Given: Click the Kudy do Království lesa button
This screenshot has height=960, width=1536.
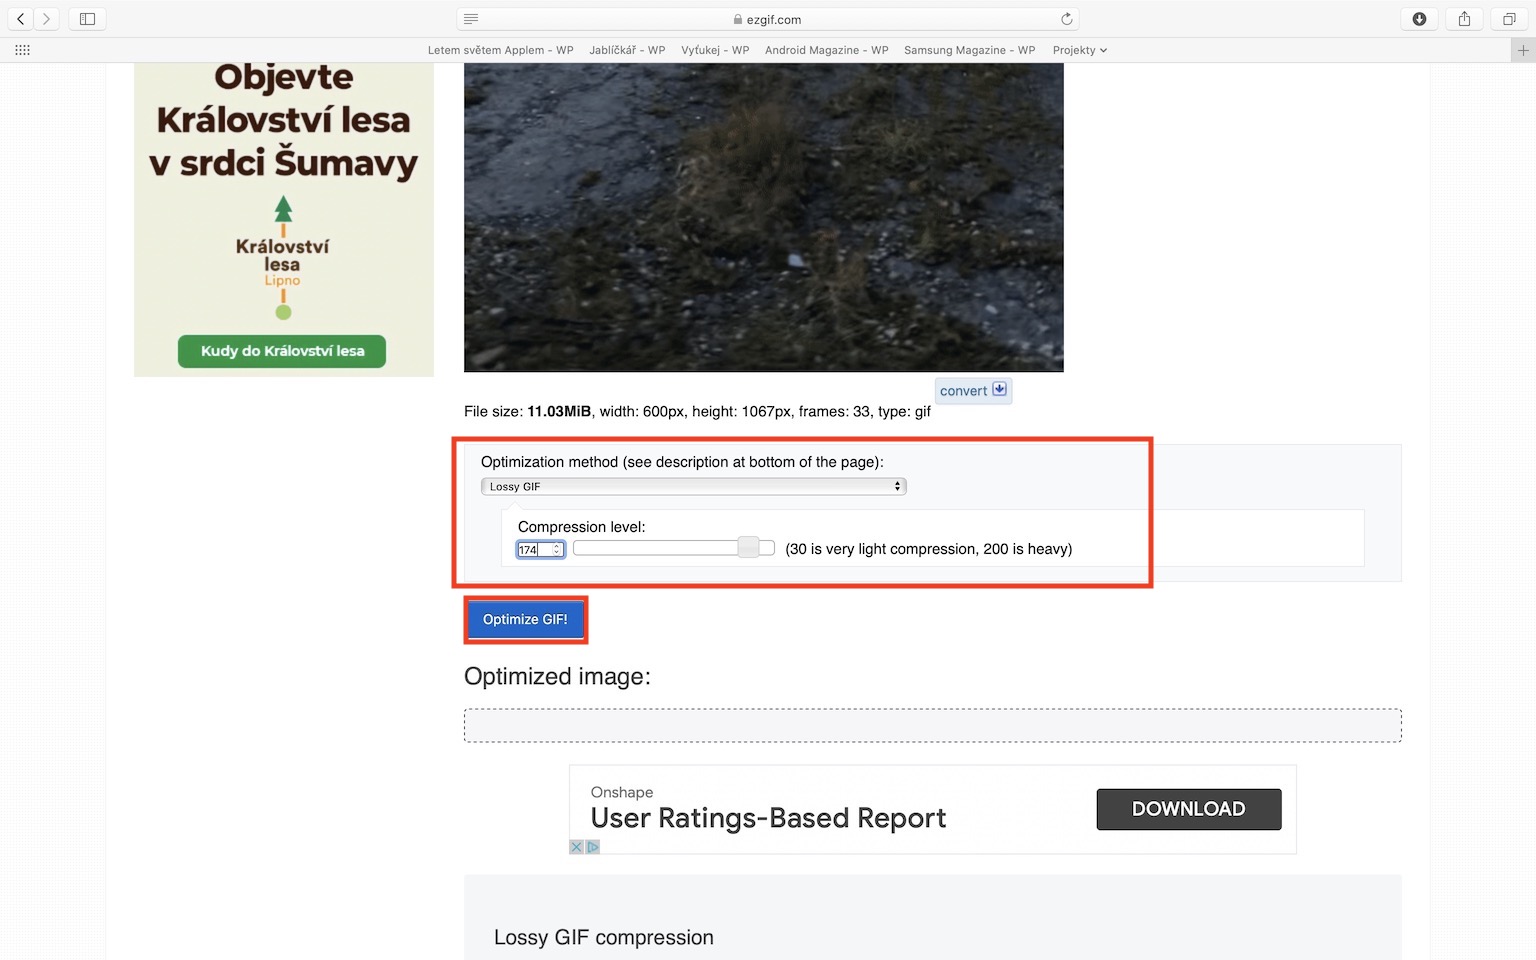Looking at the screenshot, I should coord(282,351).
